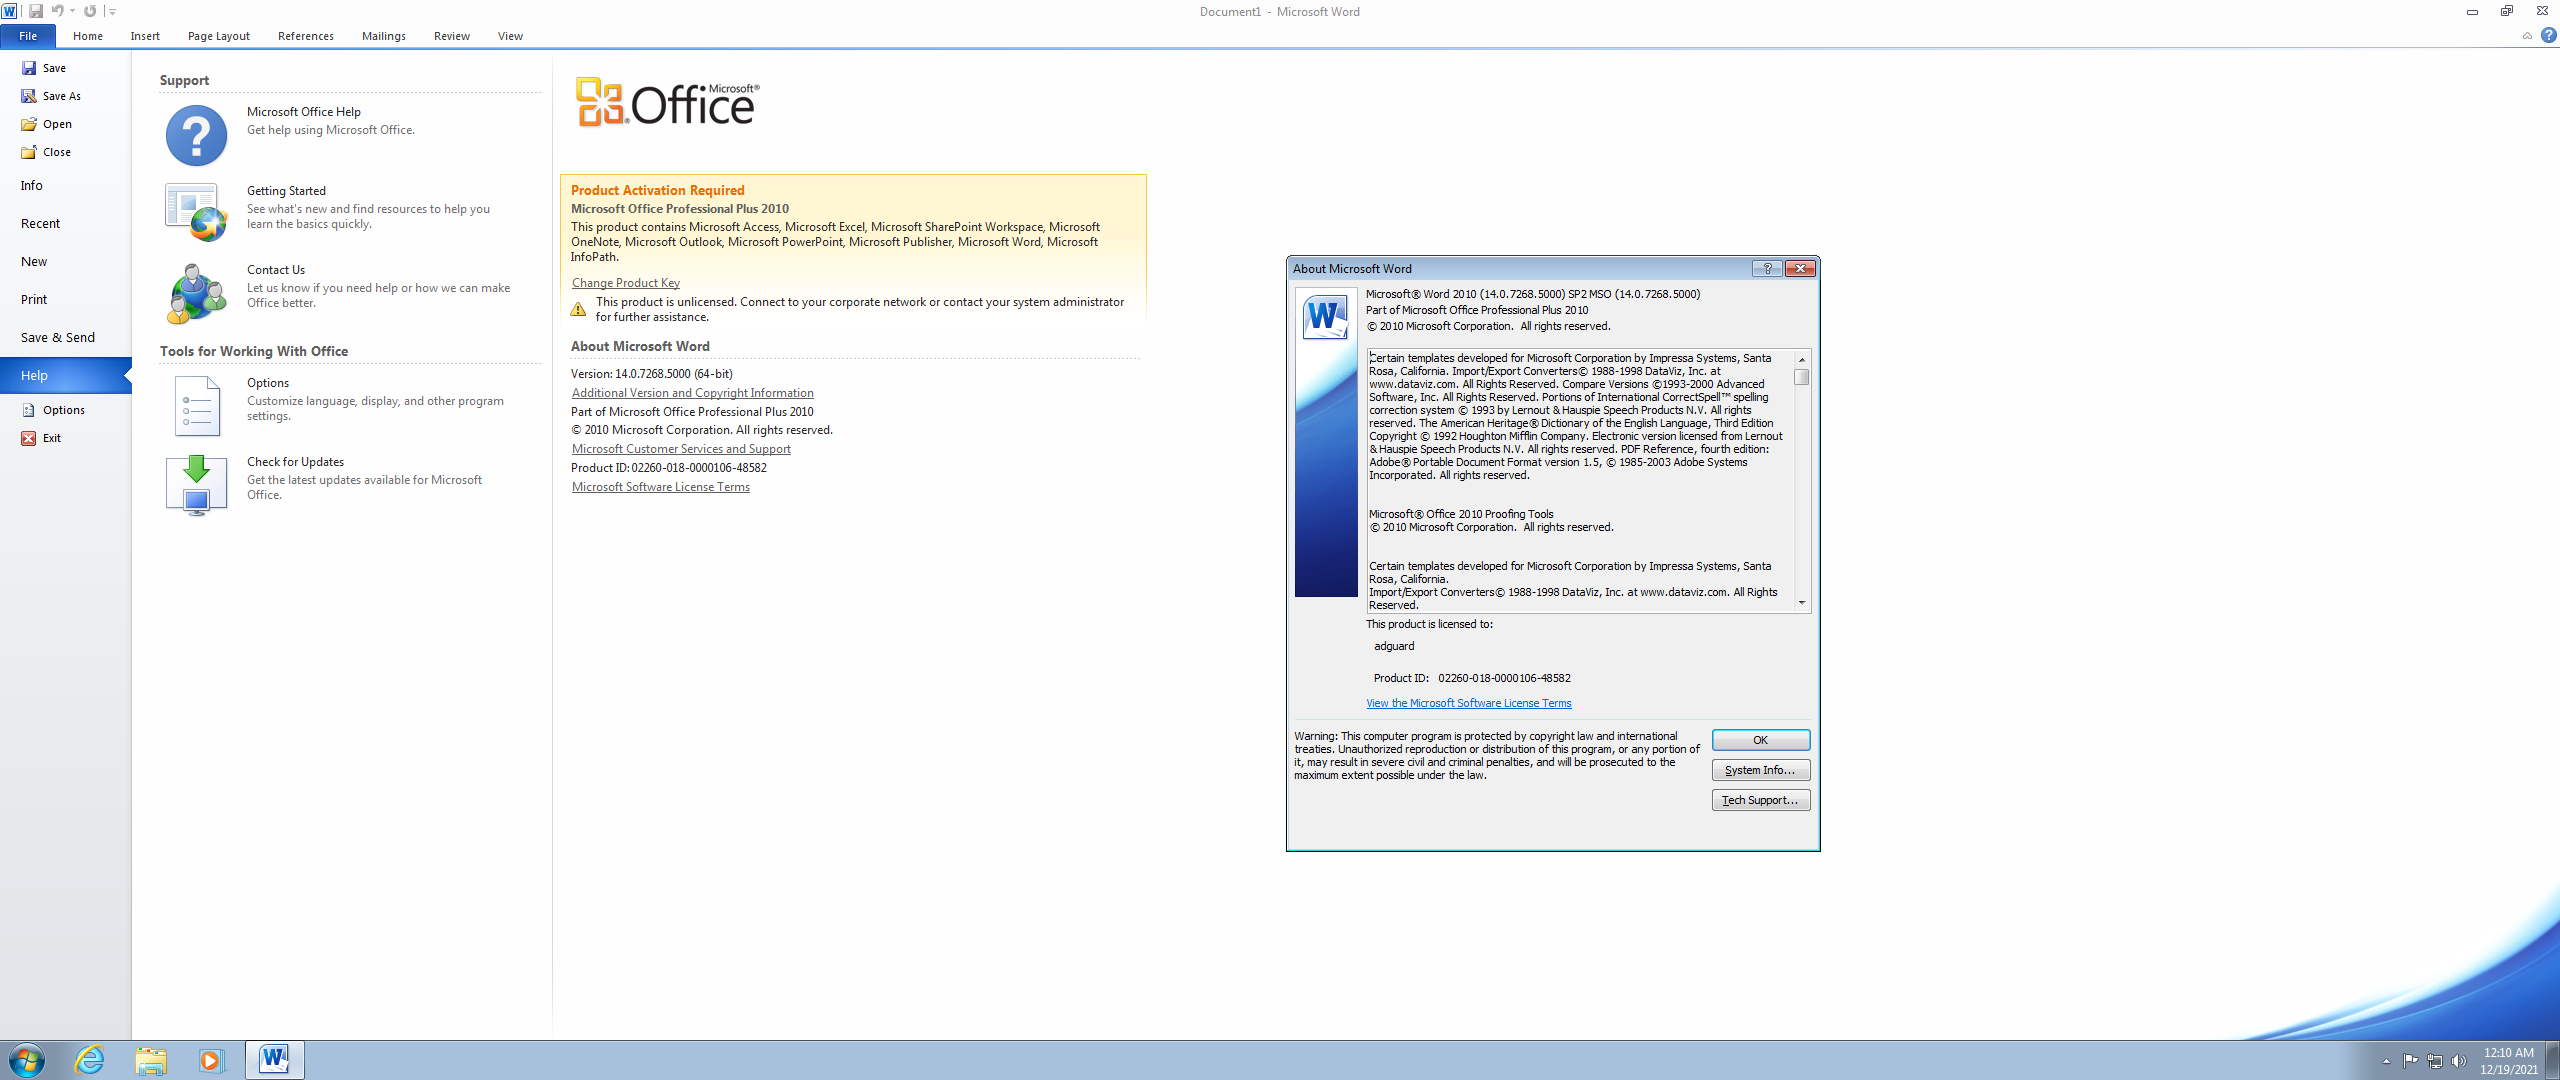Open the Undo history dropdown arrow
The image size is (2560, 1080).
[x=71, y=11]
